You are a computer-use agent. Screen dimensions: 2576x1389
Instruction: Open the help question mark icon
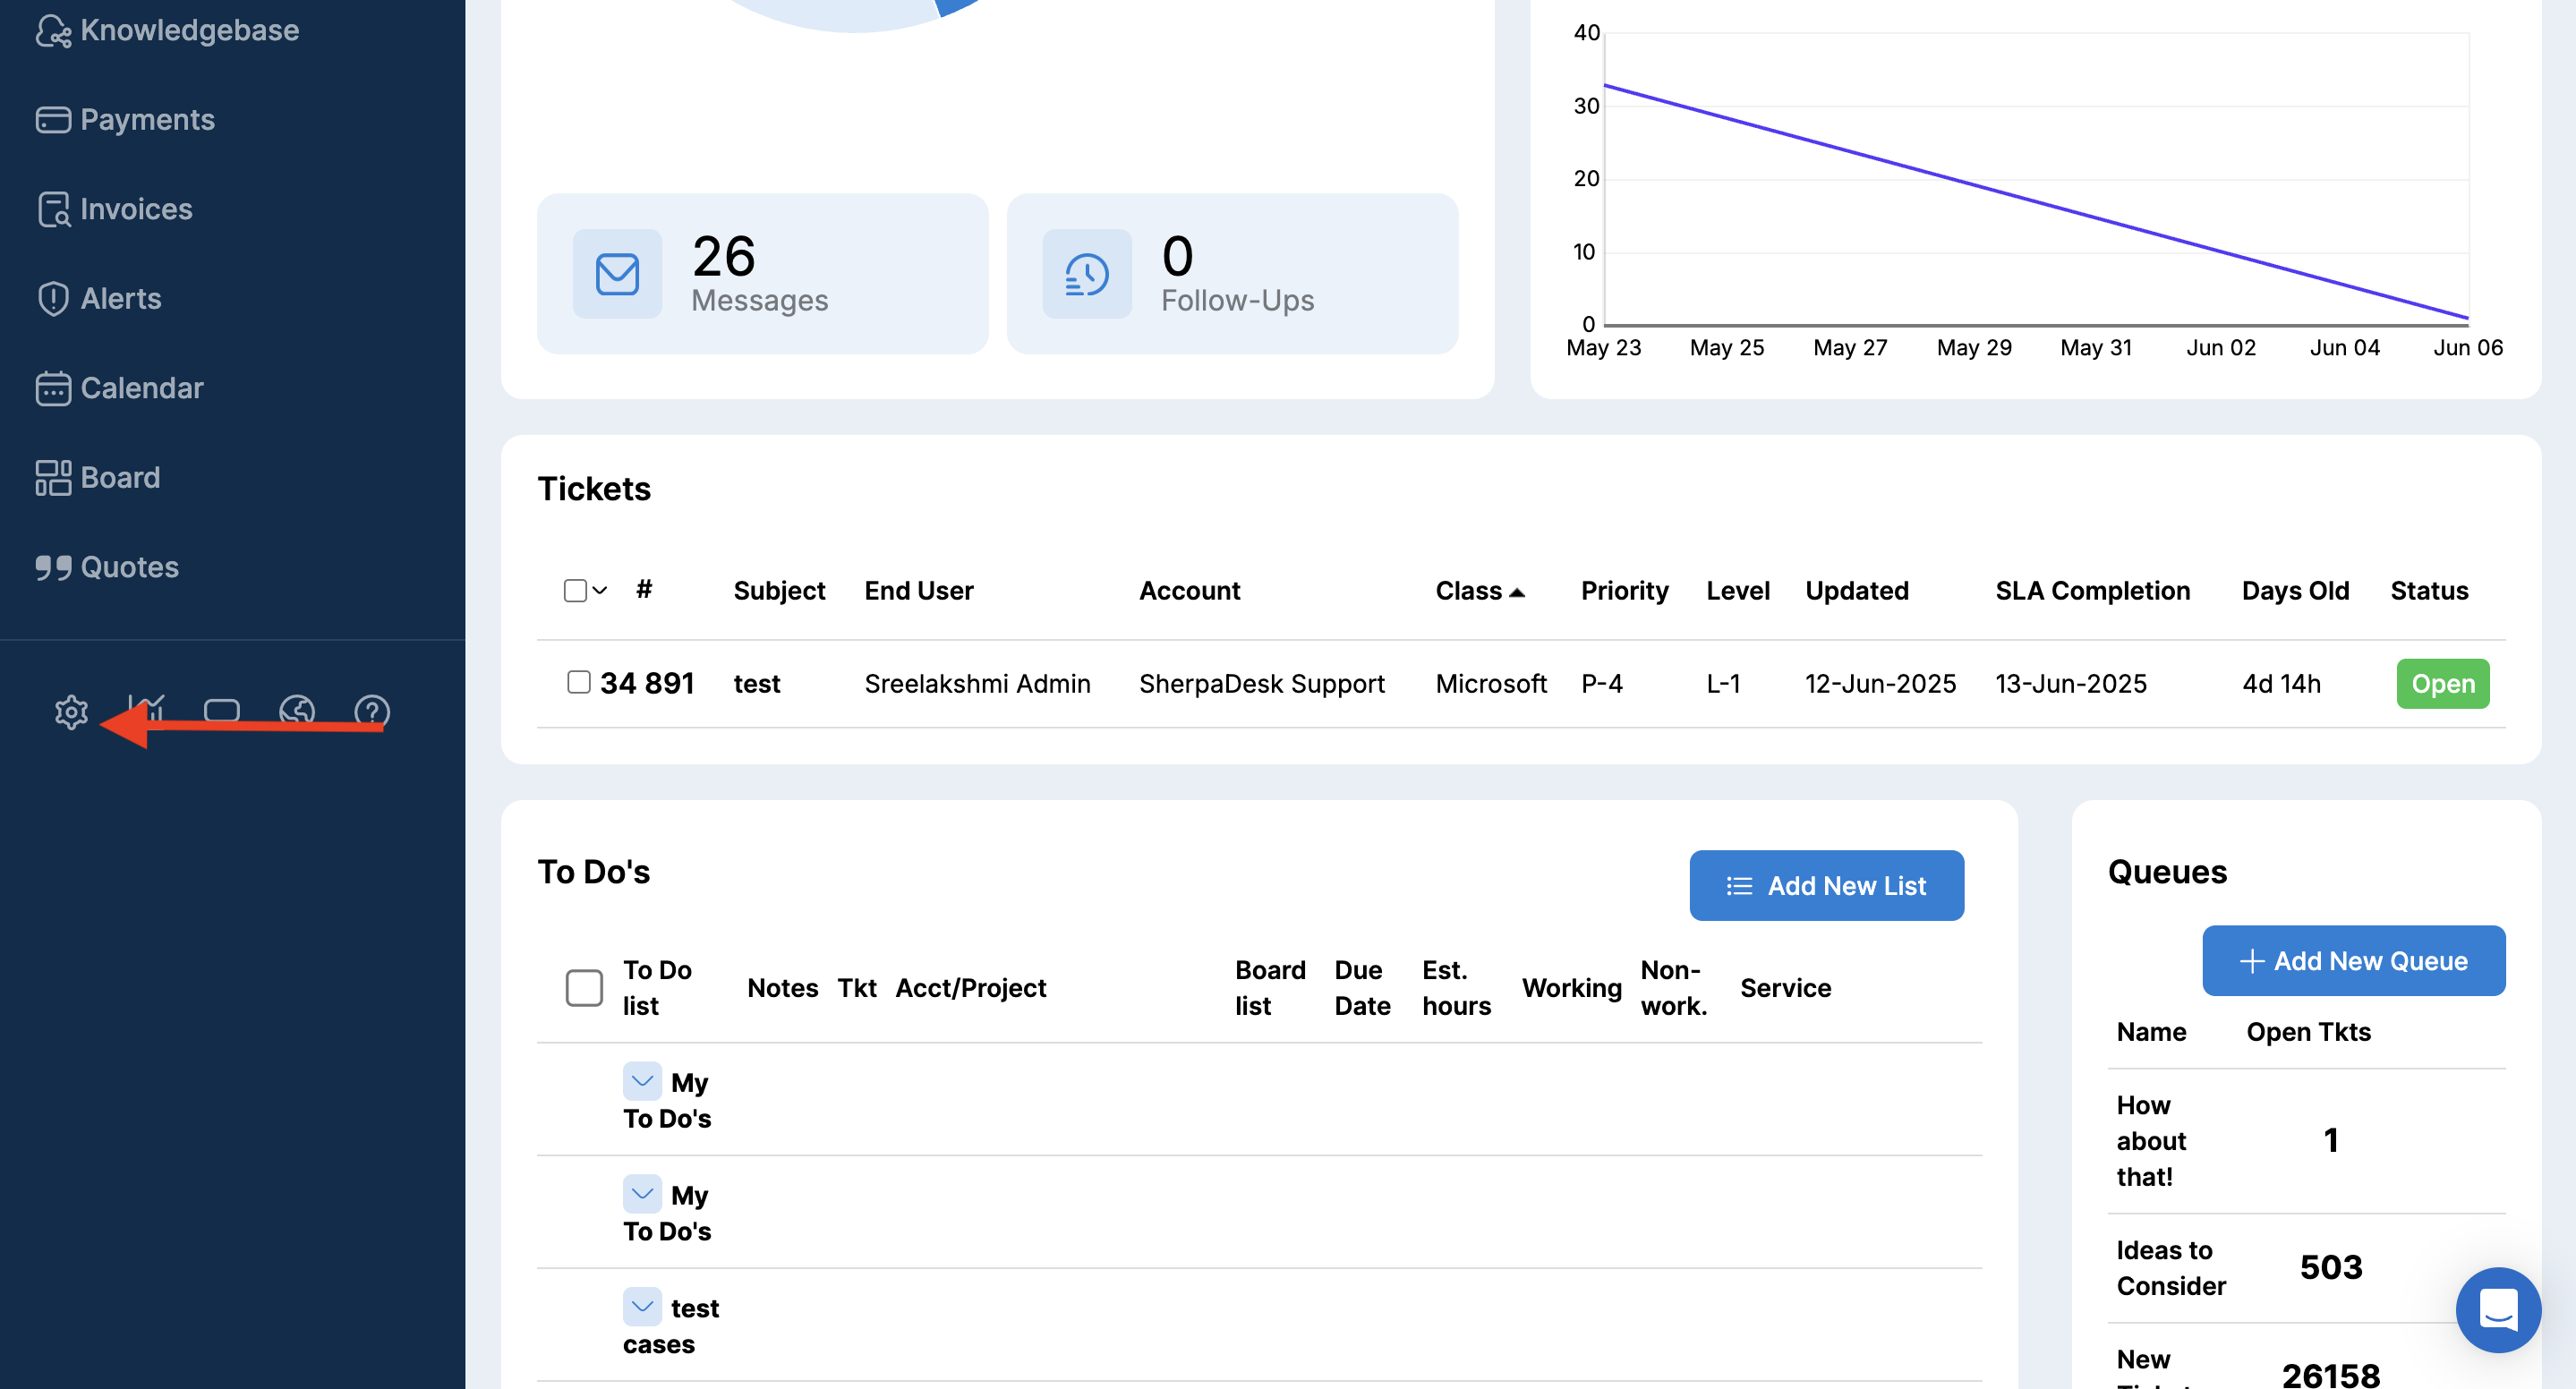click(x=372, y=711)
